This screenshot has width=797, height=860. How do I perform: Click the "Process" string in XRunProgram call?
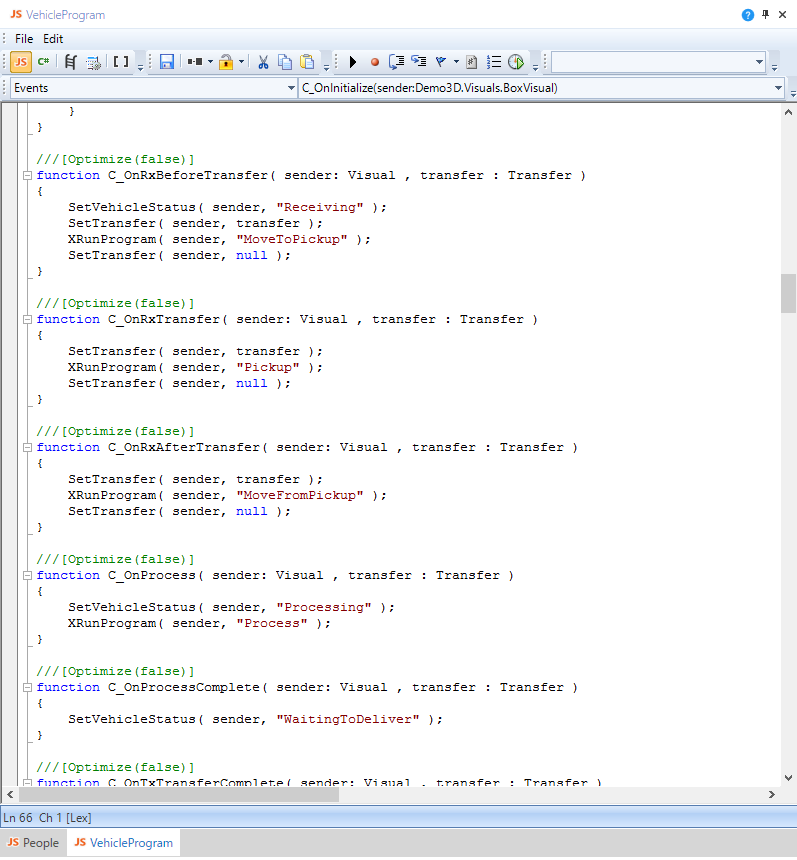(x=272, y=623)
